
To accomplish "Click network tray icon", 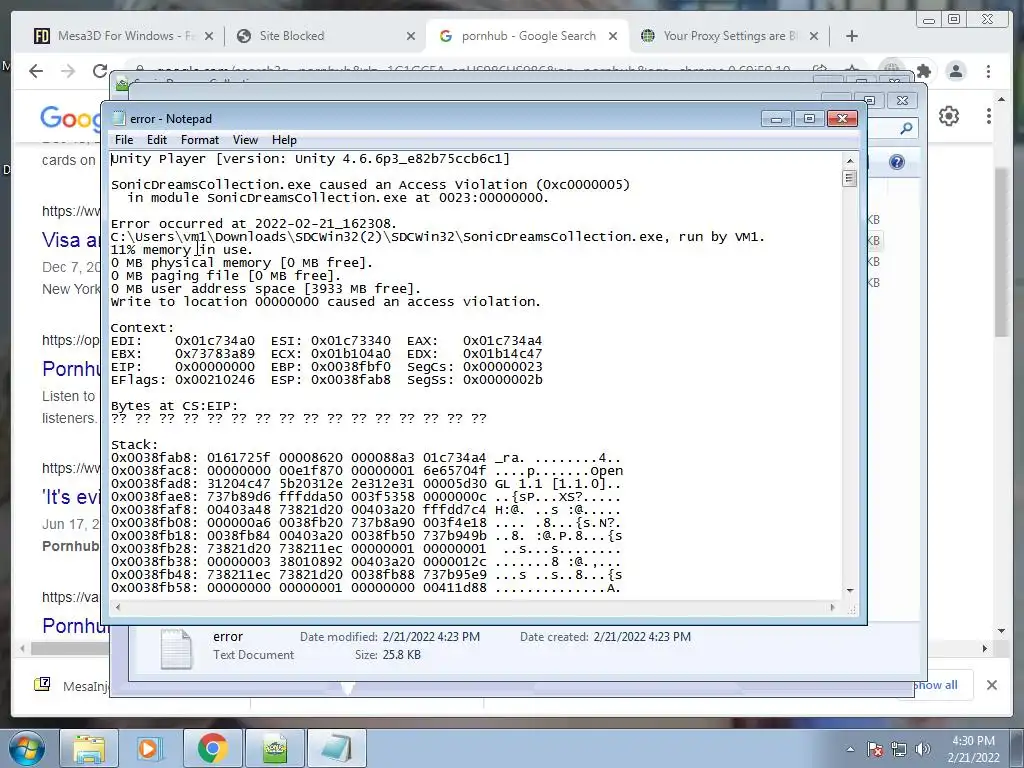I will pyautogui.click(x=899, y=749).
